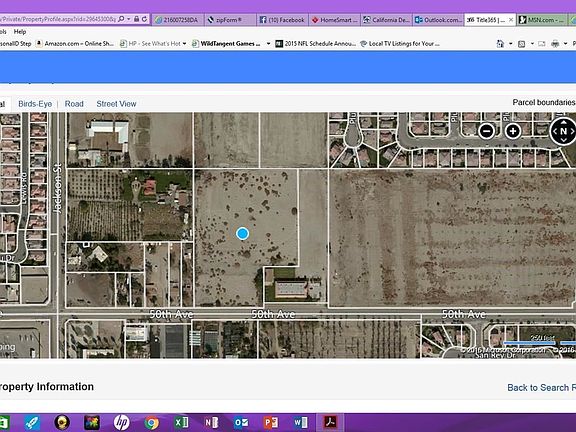Viewport: 576px width, 432px height.
Task: Open the Local TV Listings bookmark
Action: pos(400,43)
